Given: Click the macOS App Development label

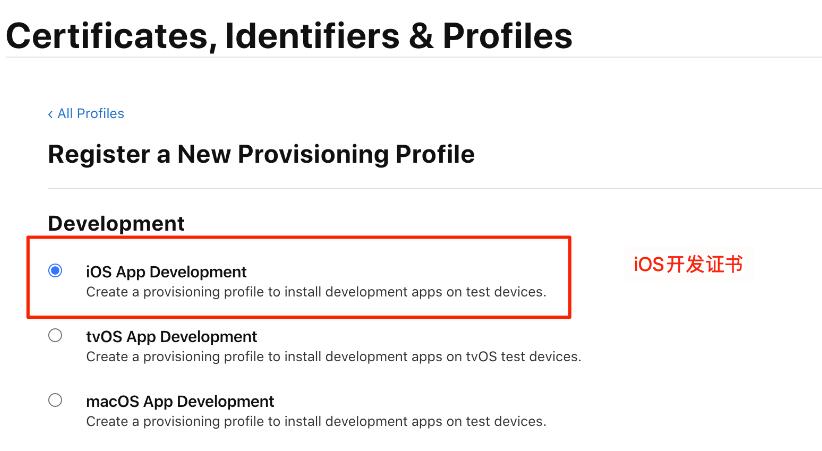Looking at the screenshot, I should [180, 401].
